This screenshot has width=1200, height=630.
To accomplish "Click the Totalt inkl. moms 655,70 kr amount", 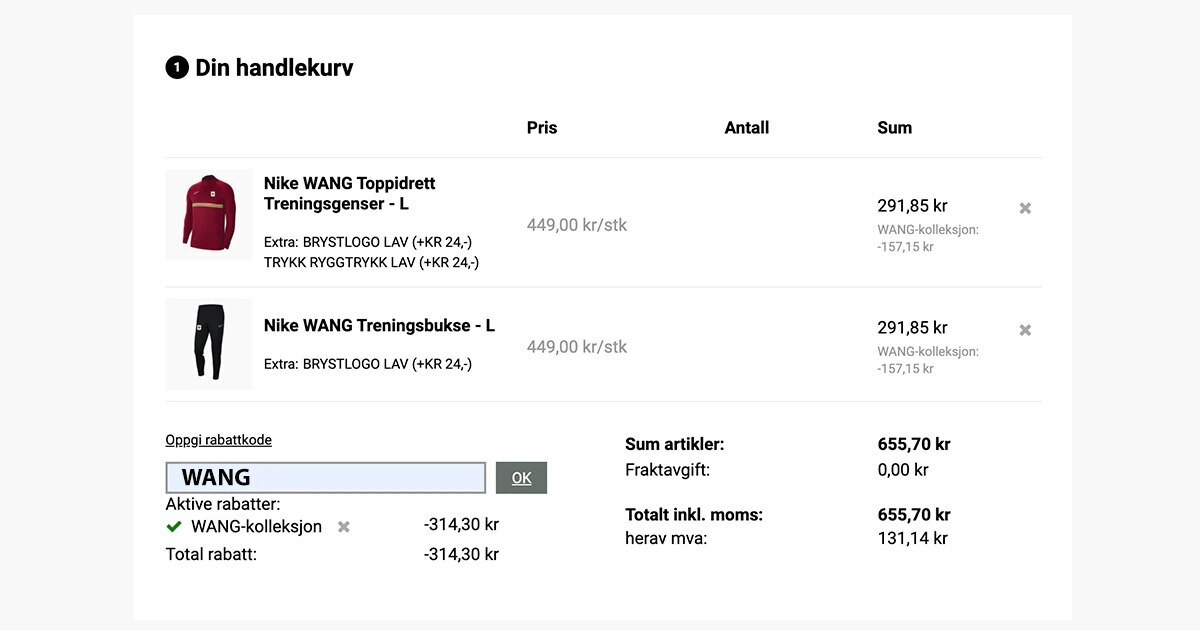I will (914, 515).
